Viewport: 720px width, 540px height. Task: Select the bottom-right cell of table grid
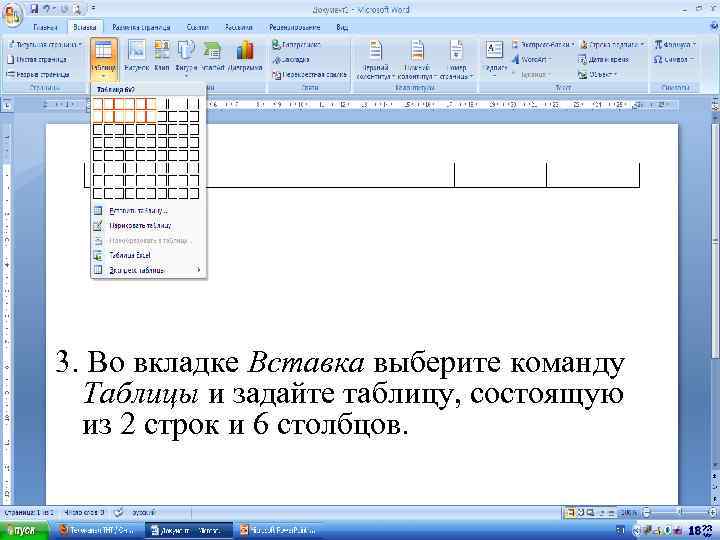coord(194,193)
